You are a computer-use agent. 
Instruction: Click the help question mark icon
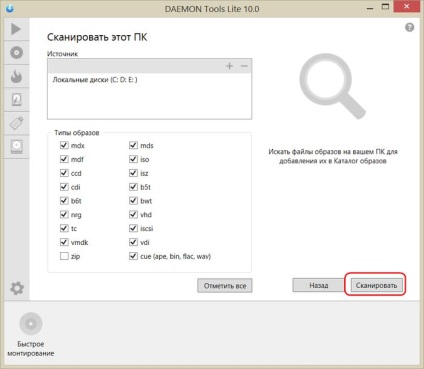coord(410,27)
